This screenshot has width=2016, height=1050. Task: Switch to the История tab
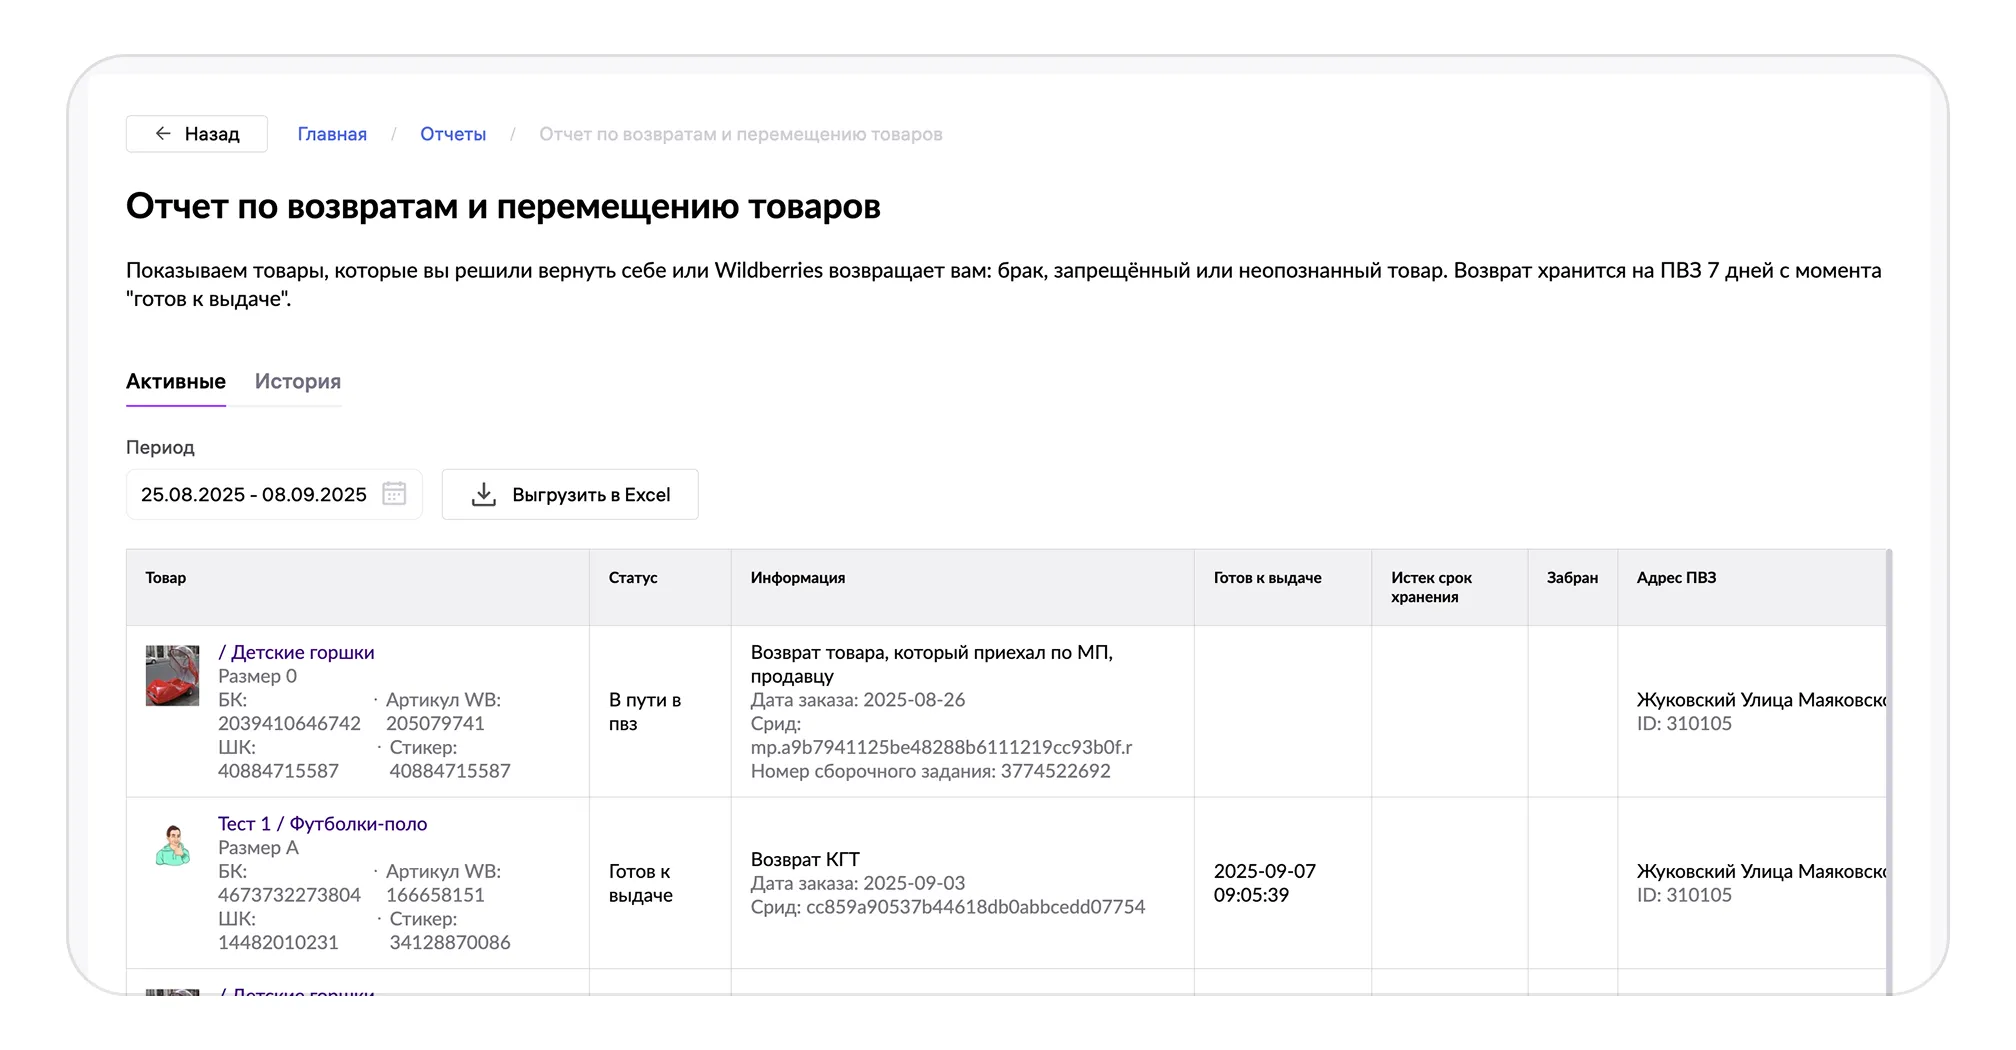click(x=297, y=382)
